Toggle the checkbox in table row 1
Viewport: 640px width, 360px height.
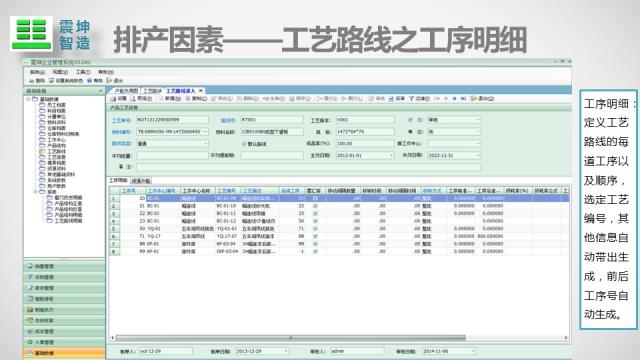(315, 198)
